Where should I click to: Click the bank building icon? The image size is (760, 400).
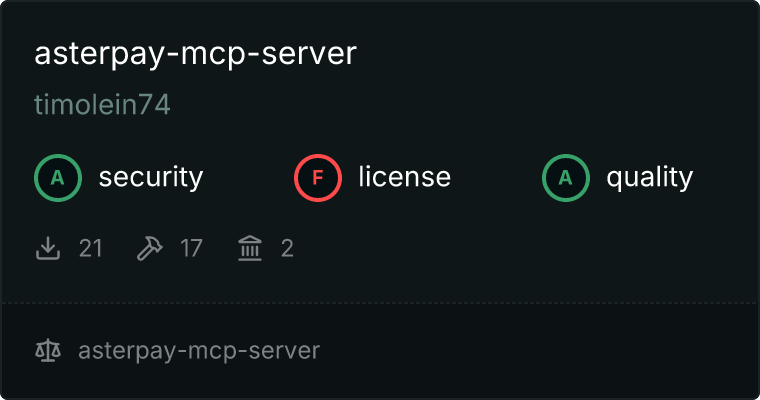[250, 248]
